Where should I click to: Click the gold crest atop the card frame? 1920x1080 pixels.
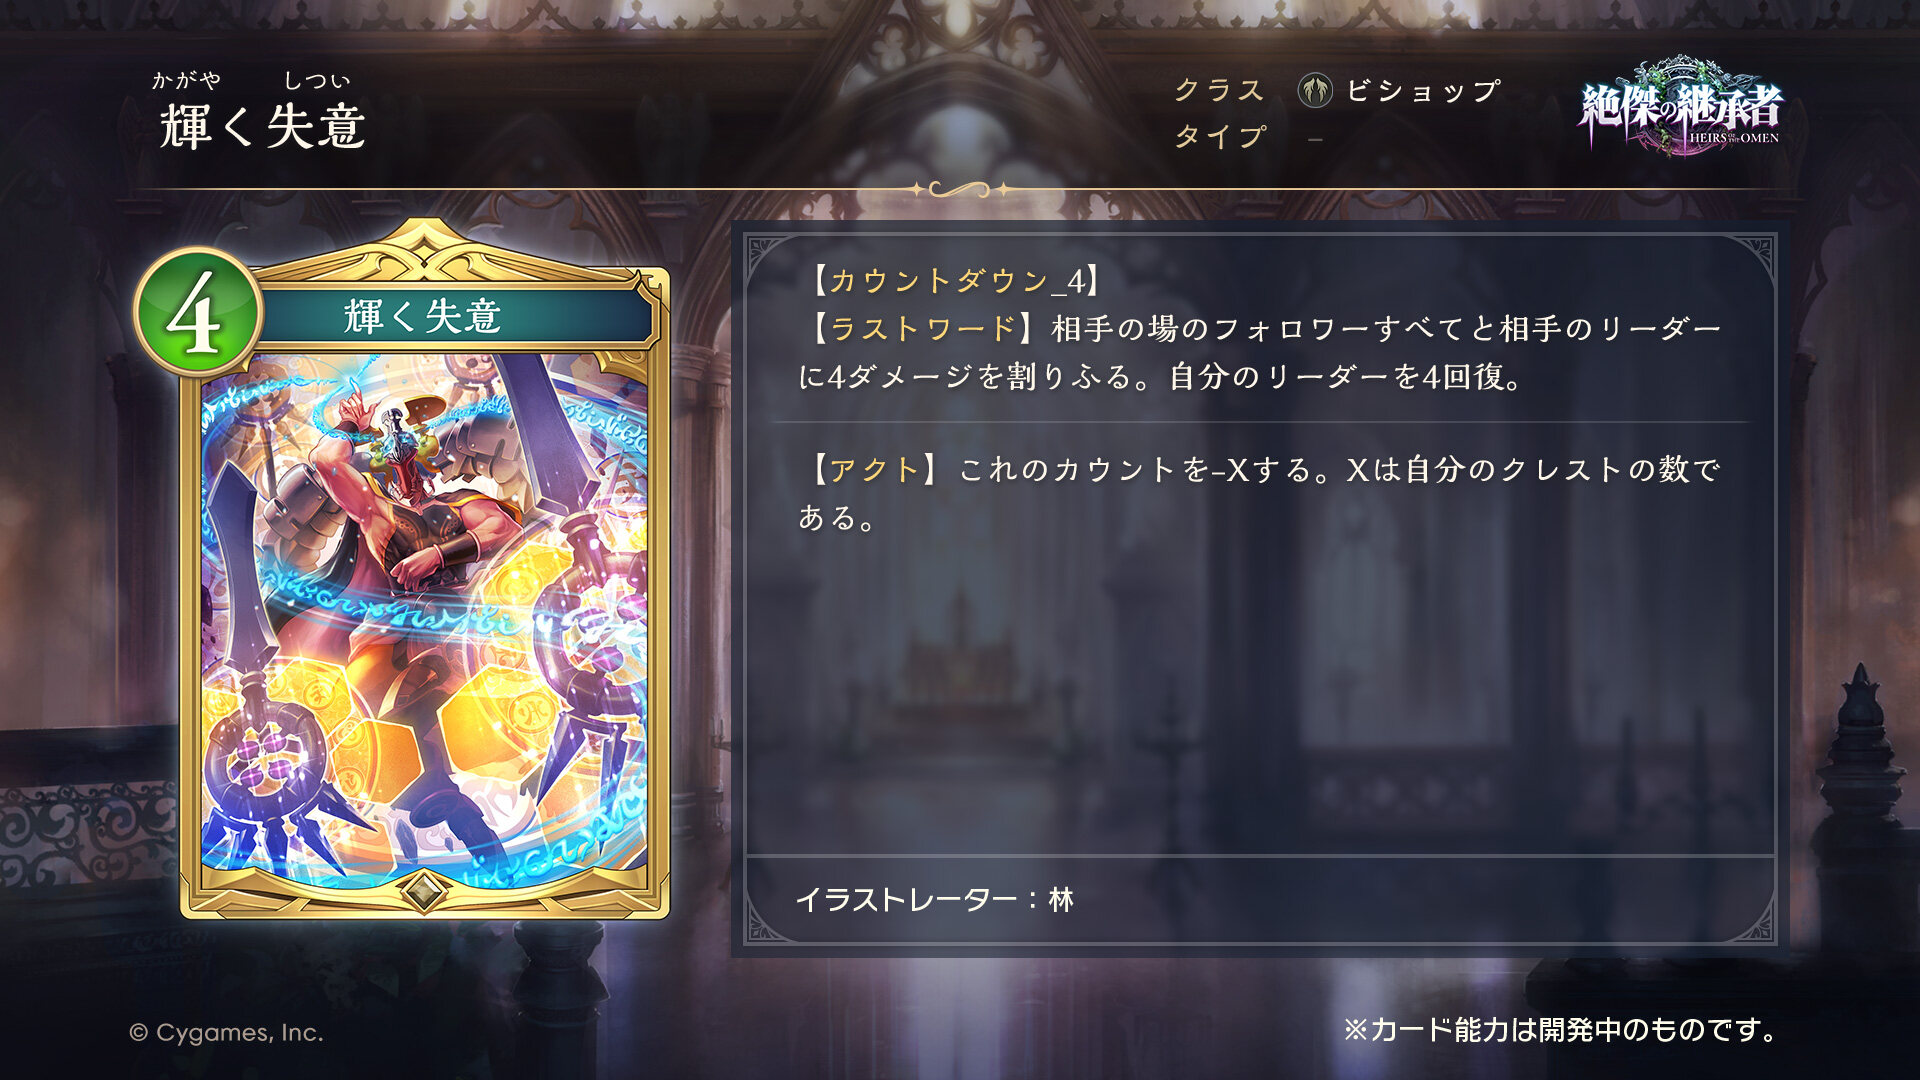[424, 246]
